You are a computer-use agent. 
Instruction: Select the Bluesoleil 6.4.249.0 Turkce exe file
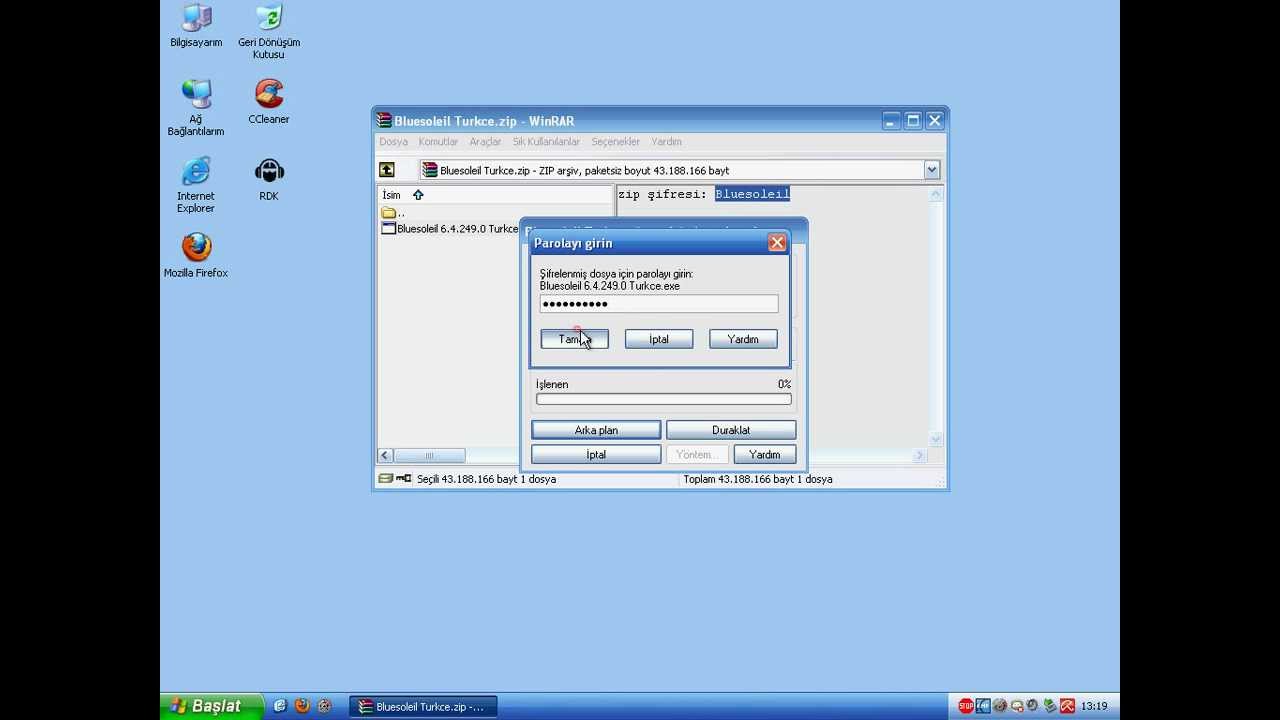point(450,229)
